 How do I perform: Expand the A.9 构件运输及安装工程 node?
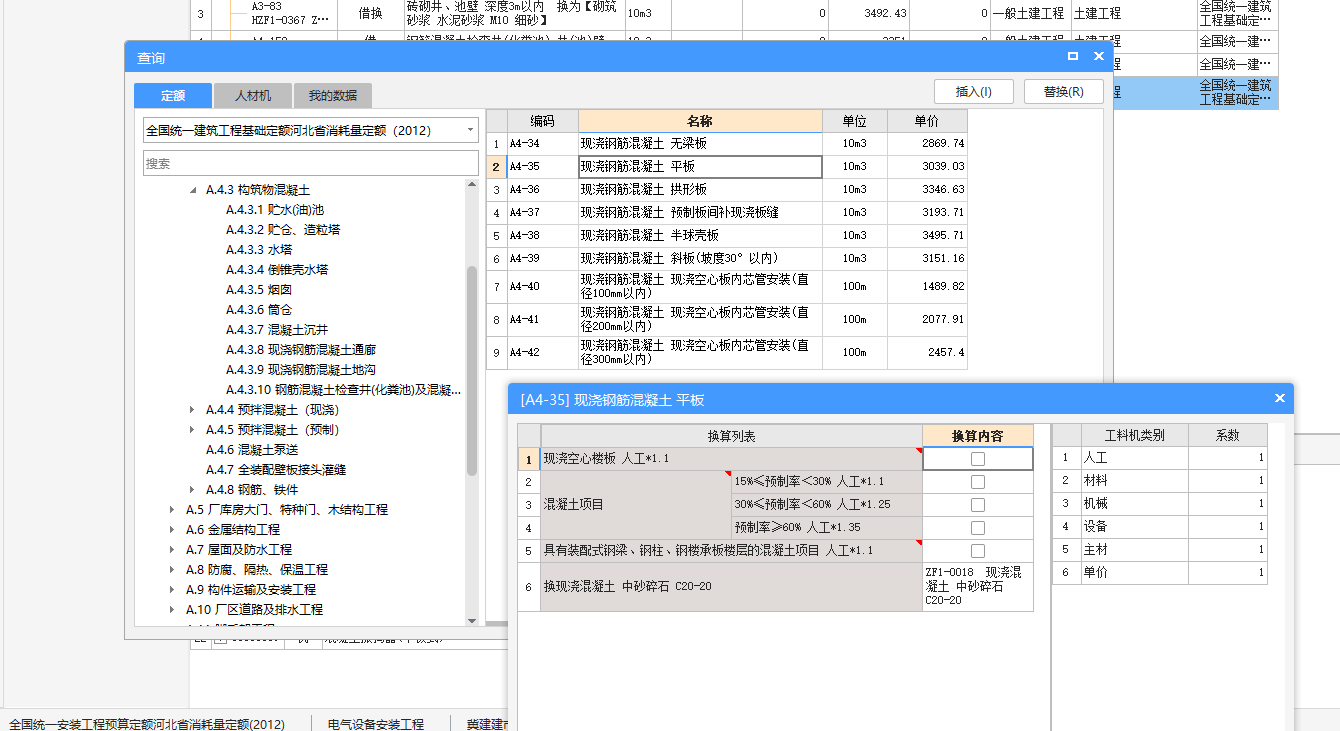(x=173, y=590)
